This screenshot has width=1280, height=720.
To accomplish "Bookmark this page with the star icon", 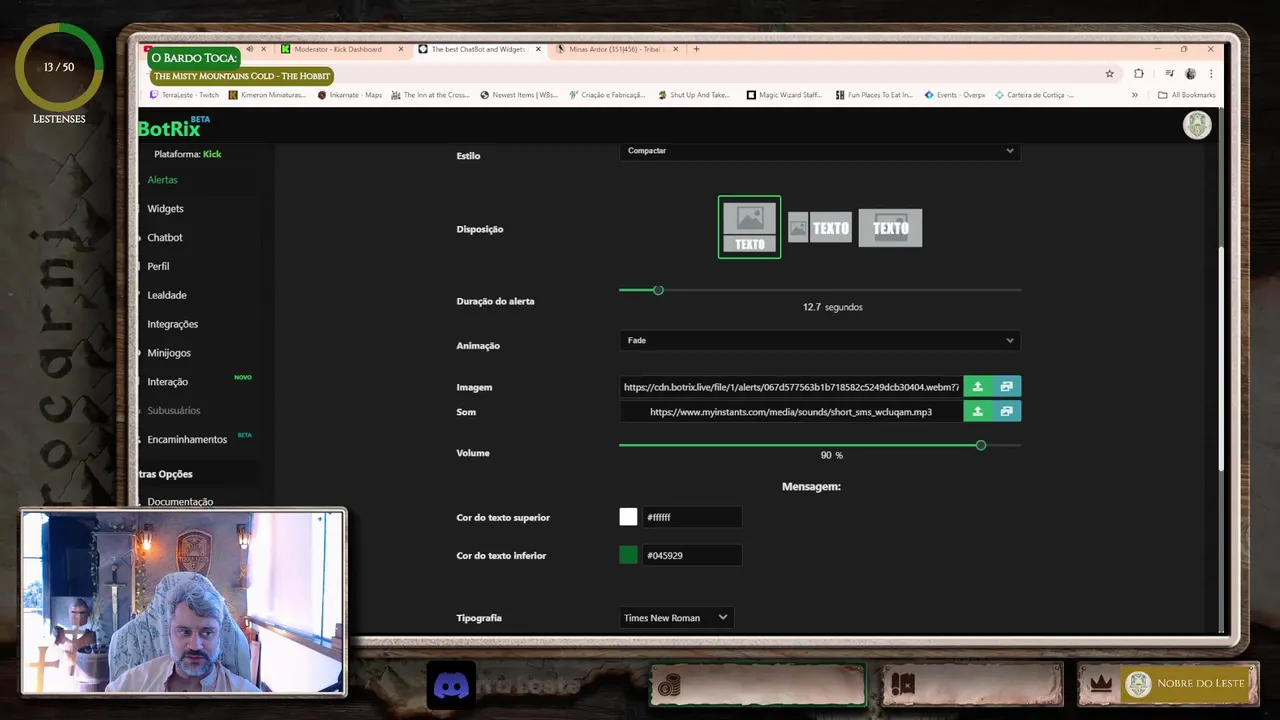I will tap(1109, 74).
